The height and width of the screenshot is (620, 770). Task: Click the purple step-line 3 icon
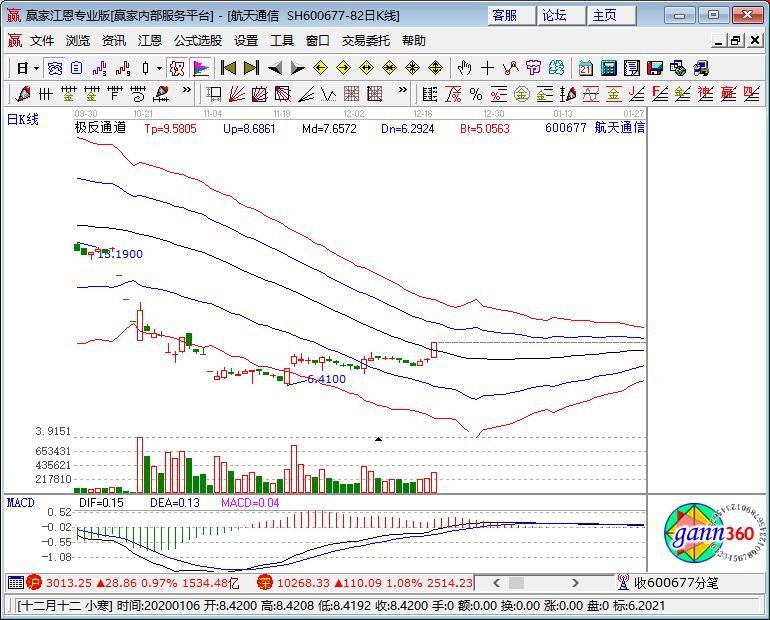[x=100, y=68]
